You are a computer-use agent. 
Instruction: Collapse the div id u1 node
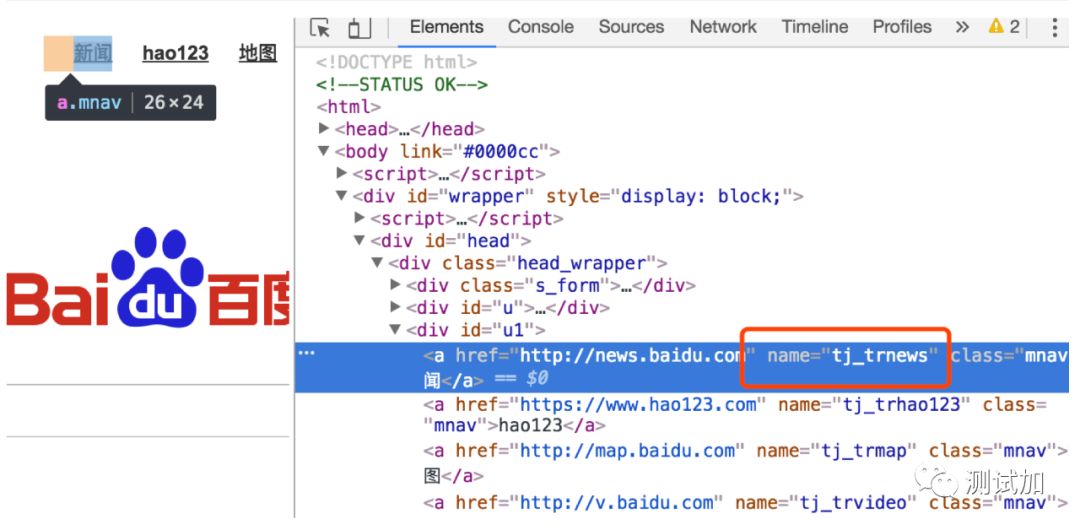(x=395, y=329)
